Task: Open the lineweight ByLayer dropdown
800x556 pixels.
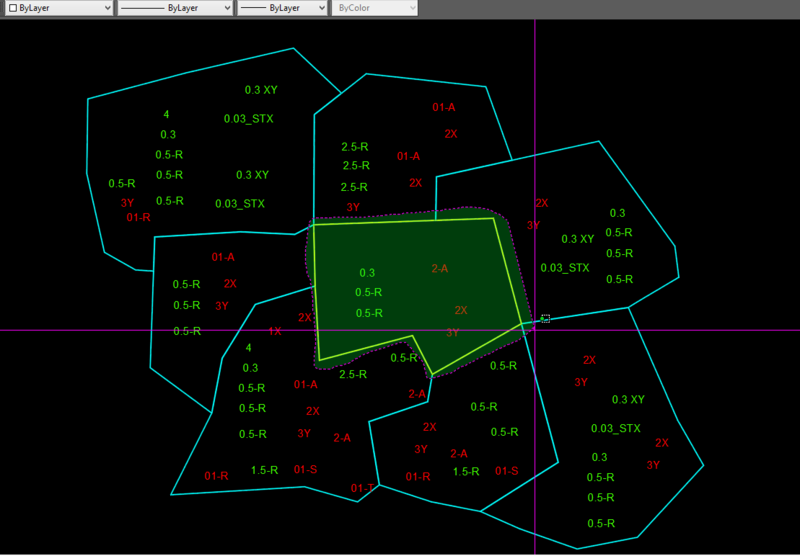Action: (x=282, y=8)
